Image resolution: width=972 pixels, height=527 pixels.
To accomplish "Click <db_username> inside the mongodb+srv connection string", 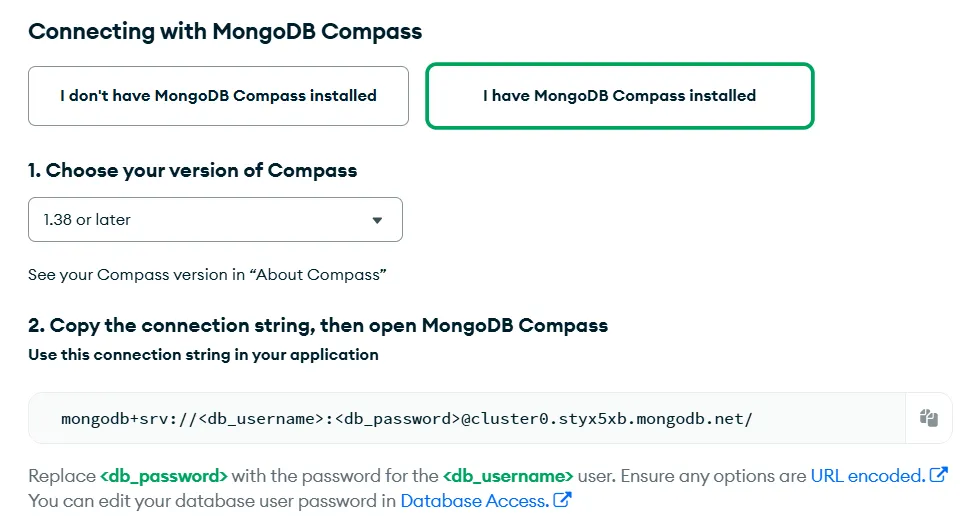I will point(259,418).
